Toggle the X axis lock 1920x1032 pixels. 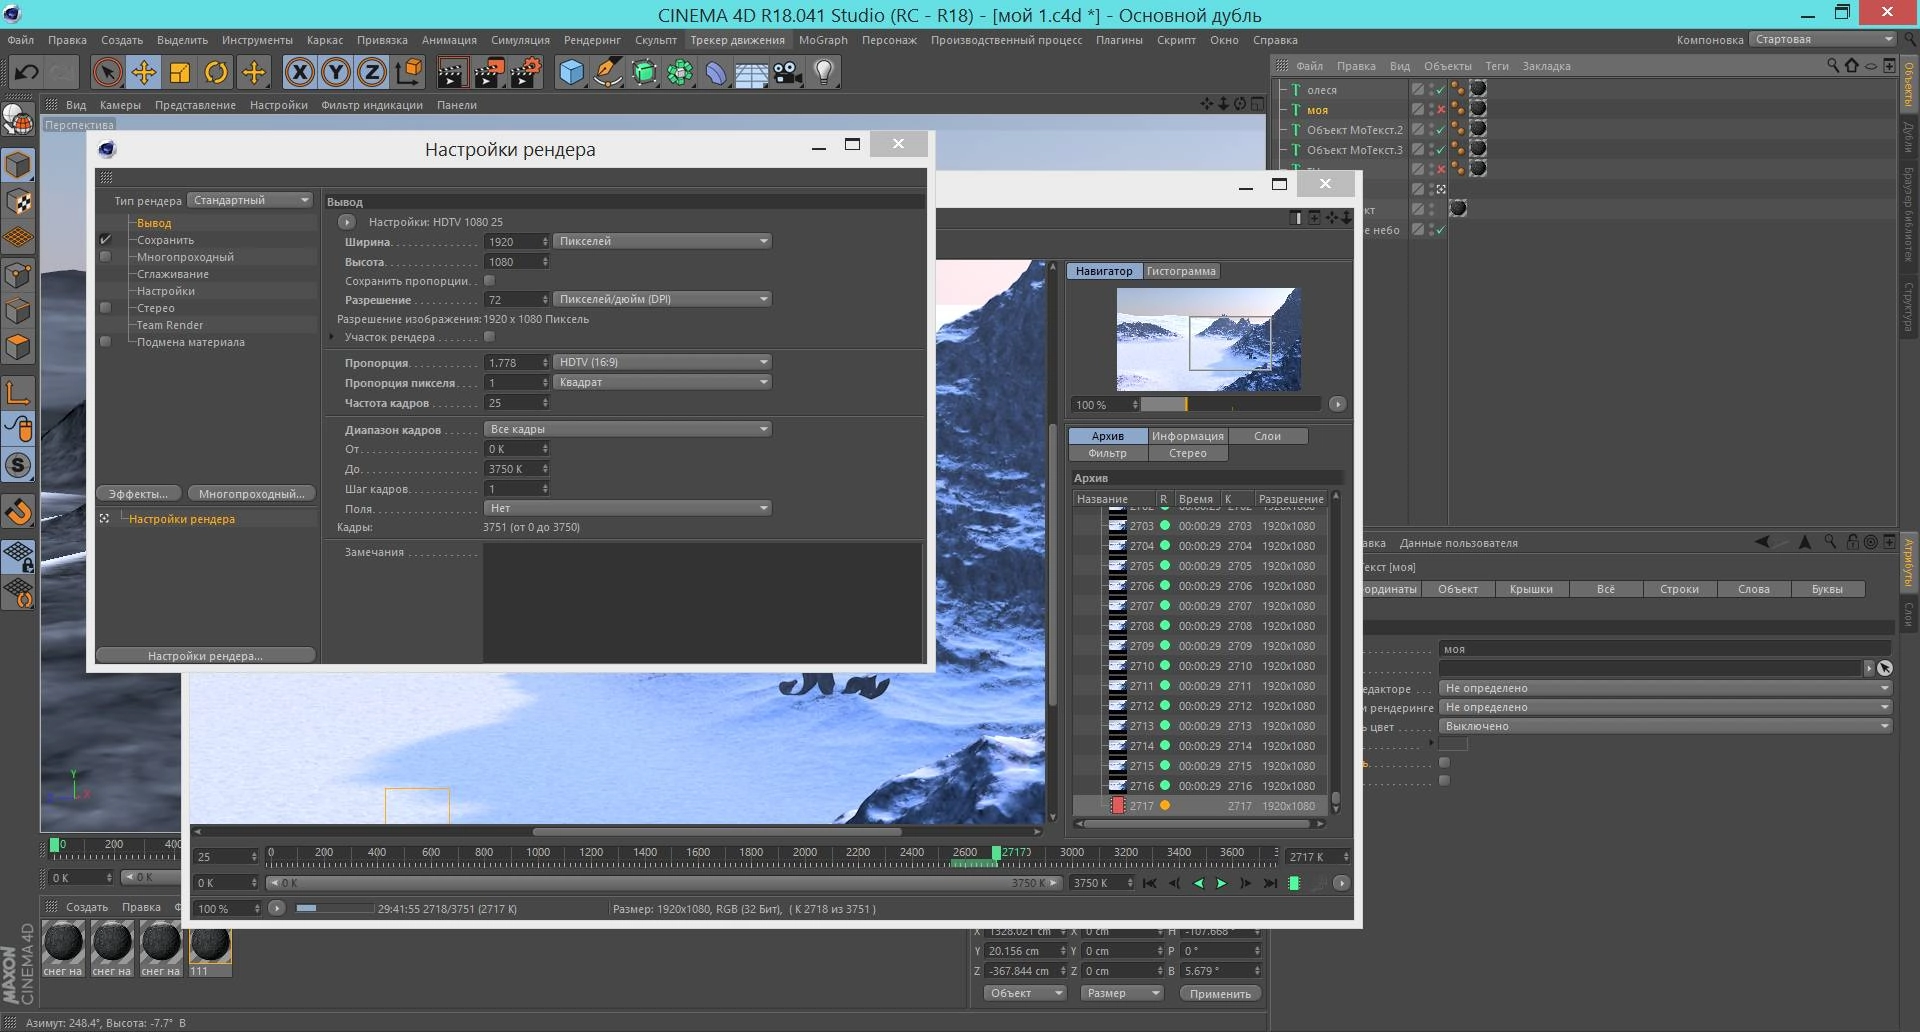[299, 73]
